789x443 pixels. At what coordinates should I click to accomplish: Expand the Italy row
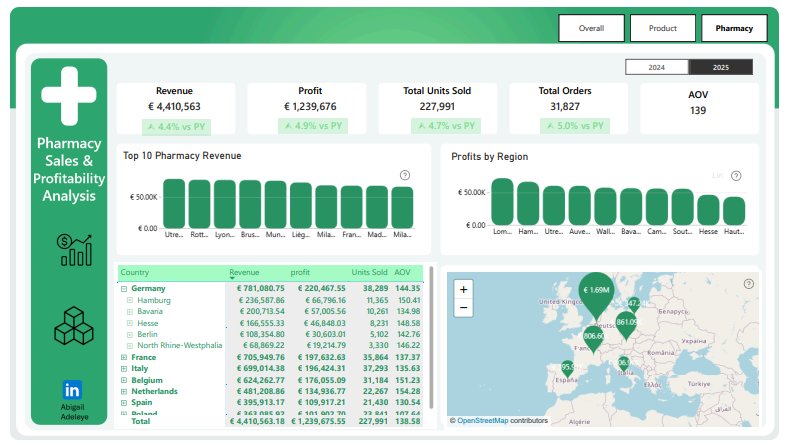pyautogui.click(x=124, y=368)
